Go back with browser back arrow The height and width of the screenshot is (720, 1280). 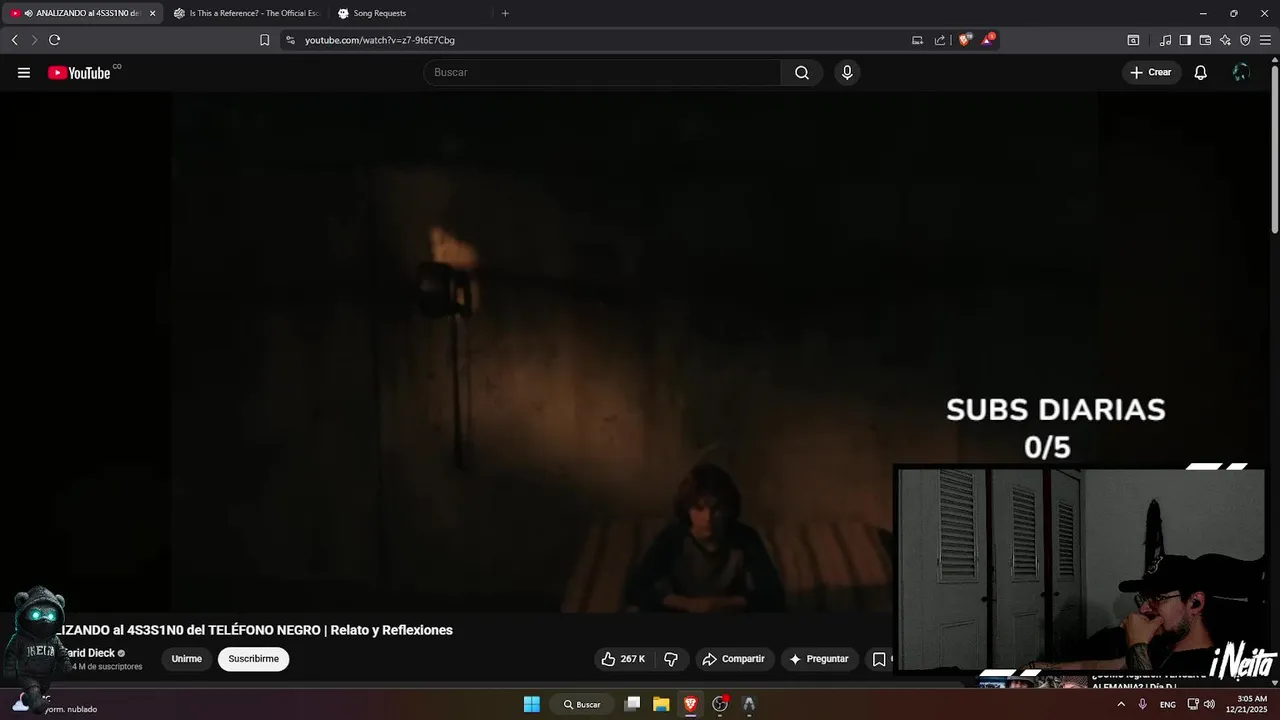click(x=14, y=40)
